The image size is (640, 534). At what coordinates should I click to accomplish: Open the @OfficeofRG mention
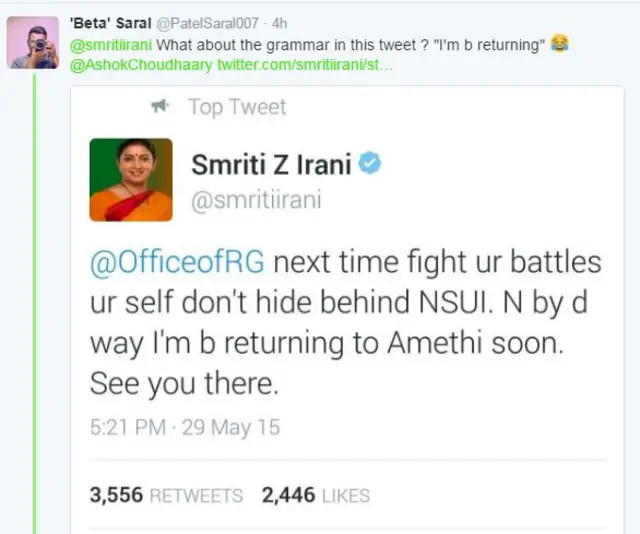tap(177, 264)
